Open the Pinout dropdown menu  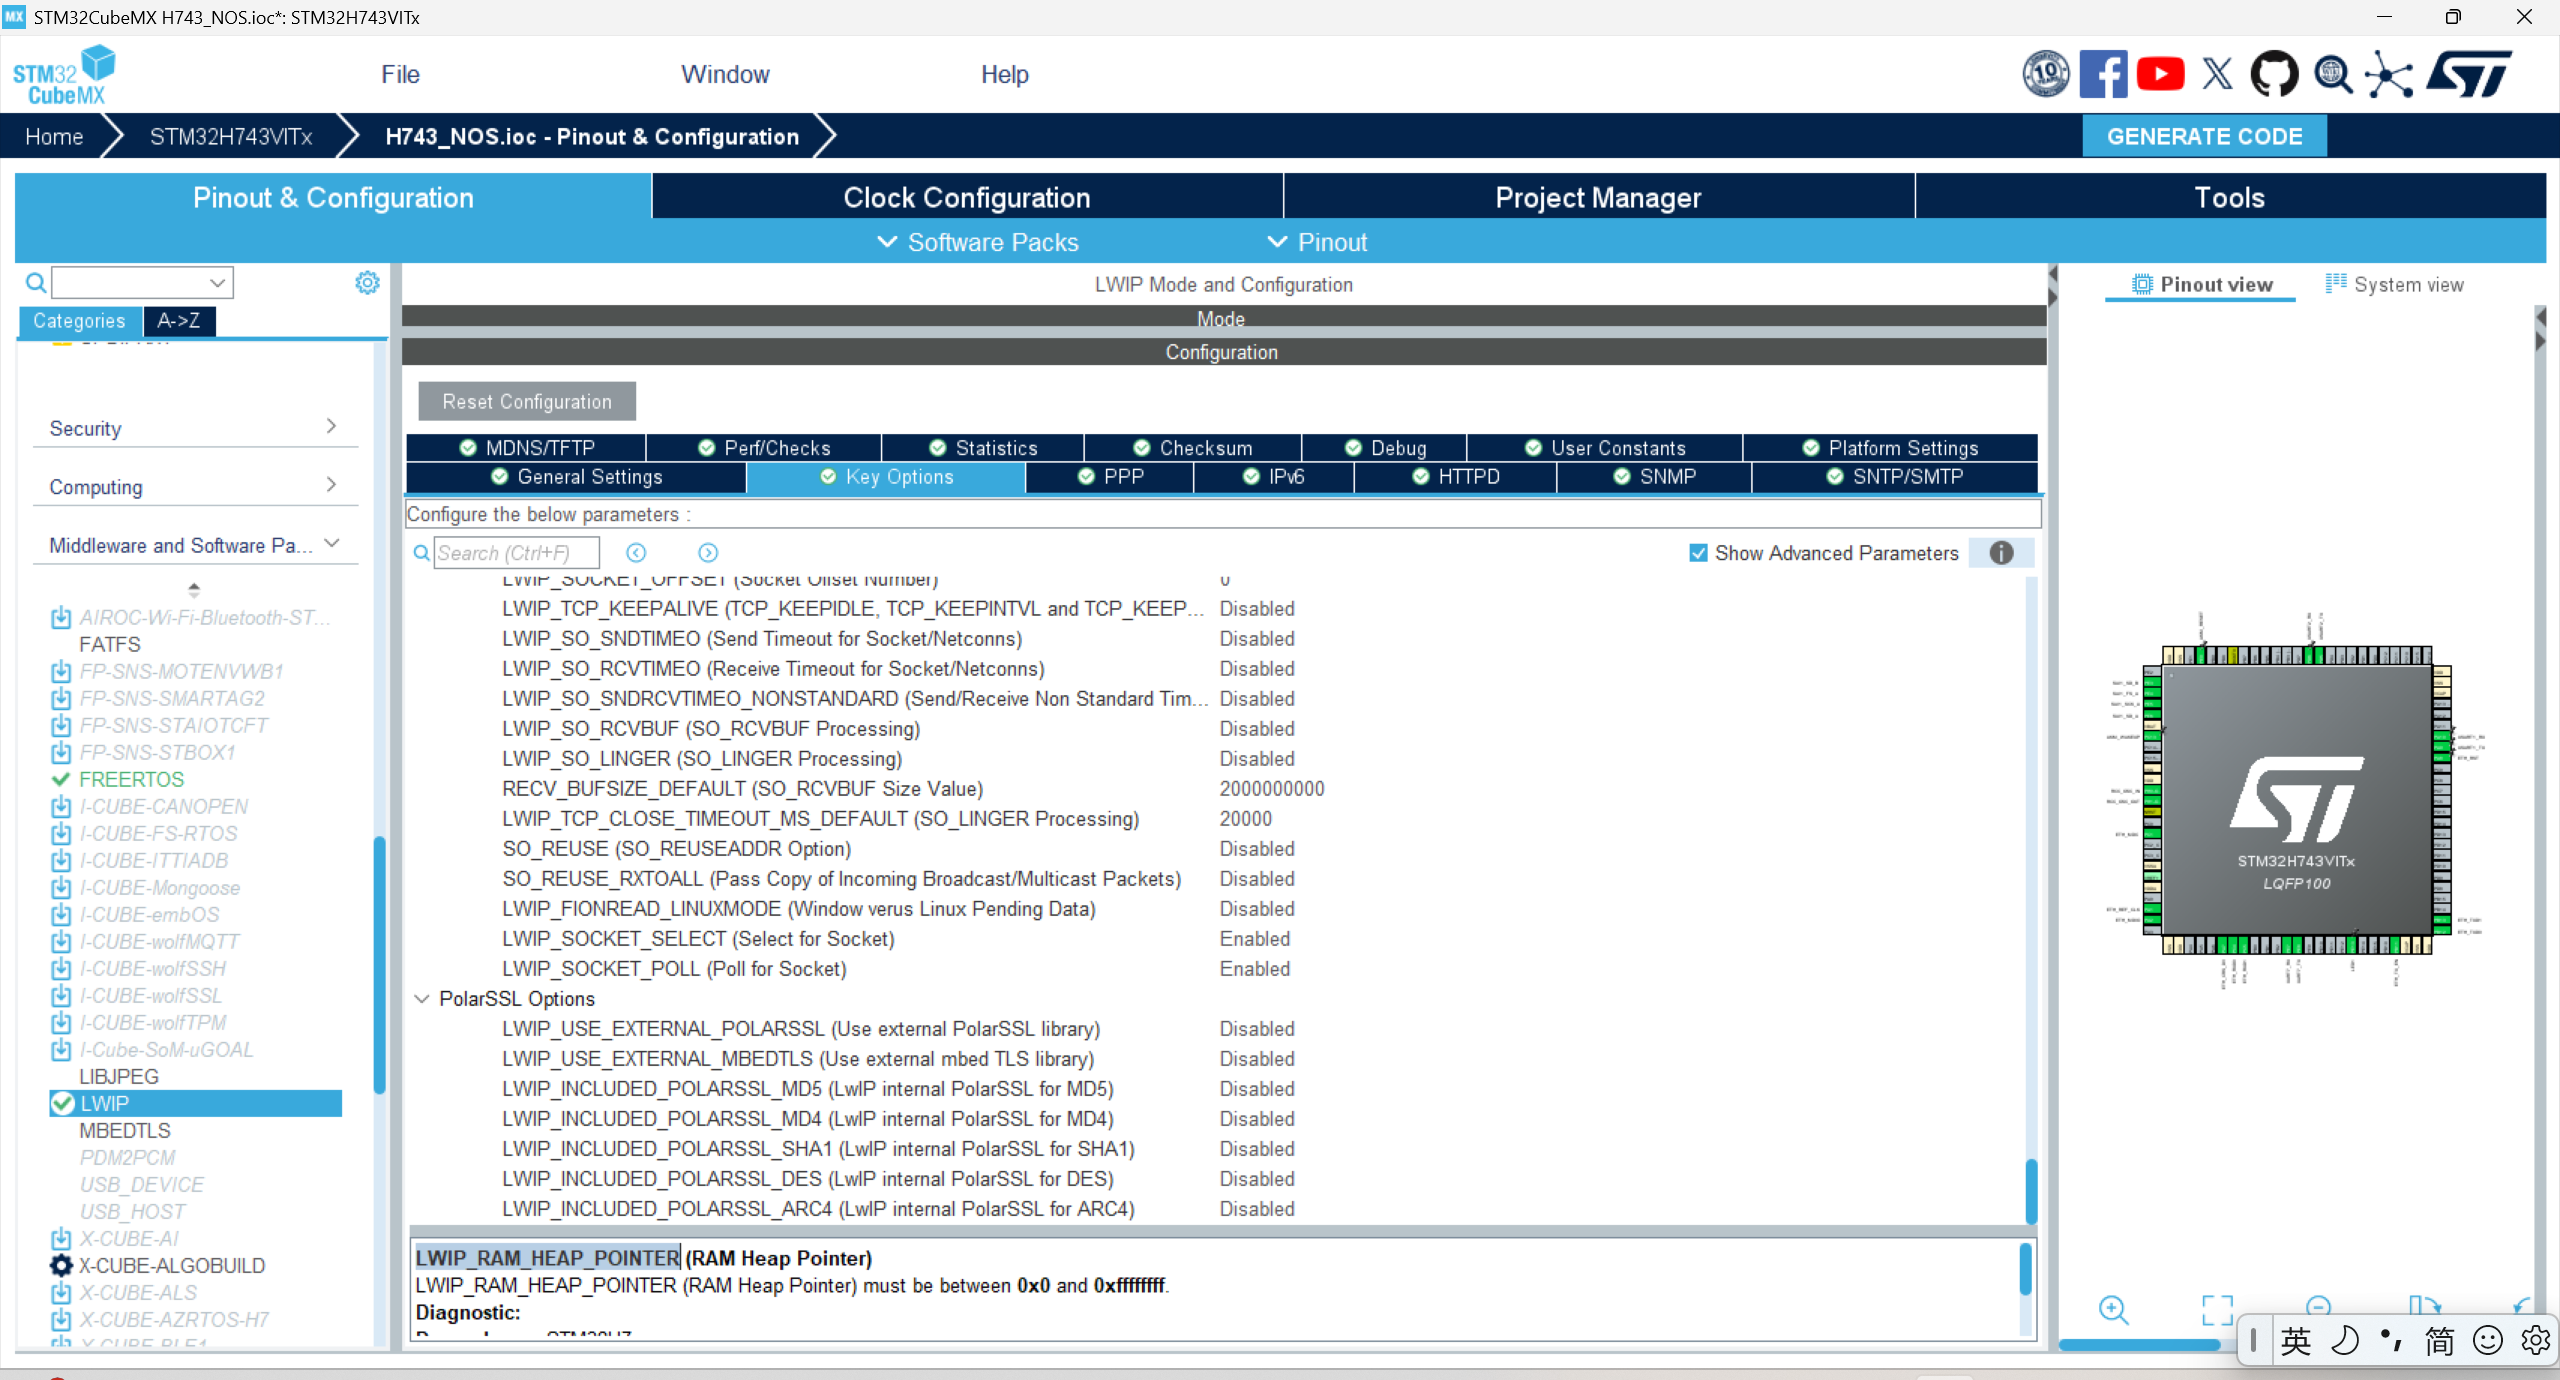point(1318,242)
